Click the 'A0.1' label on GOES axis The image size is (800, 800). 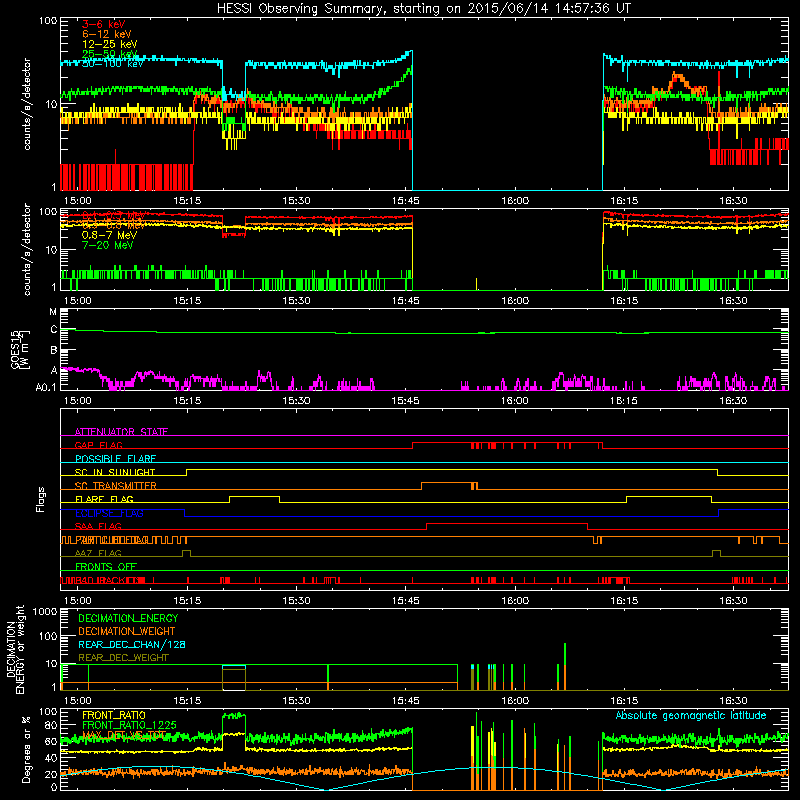46,388
